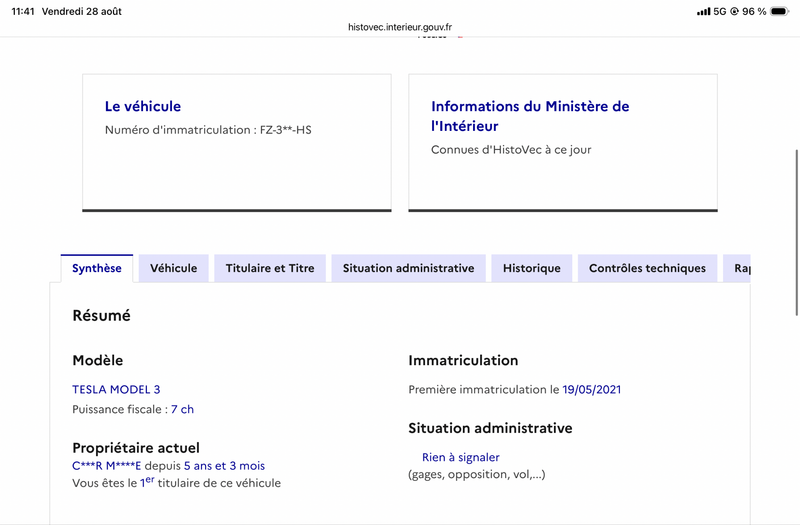The height and width of the screenshot is (525, 800).
Task: Click owner name C***R M****E
Action: 107,465
